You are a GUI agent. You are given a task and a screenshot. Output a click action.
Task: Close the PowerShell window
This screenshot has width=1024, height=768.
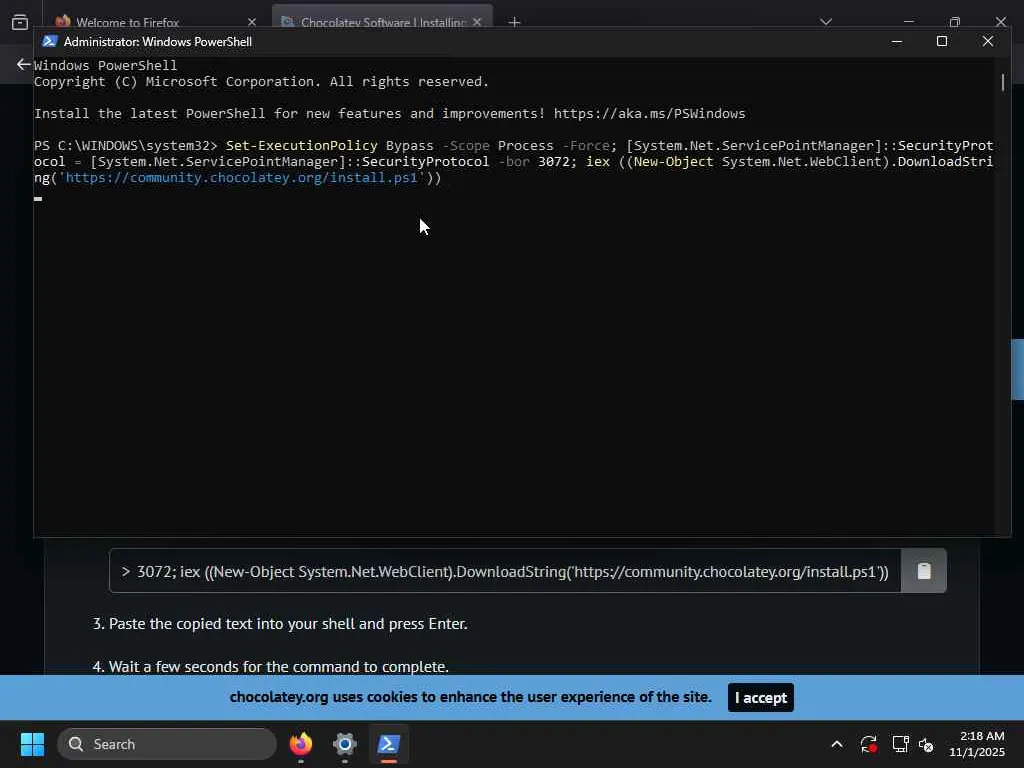point(987,42)
